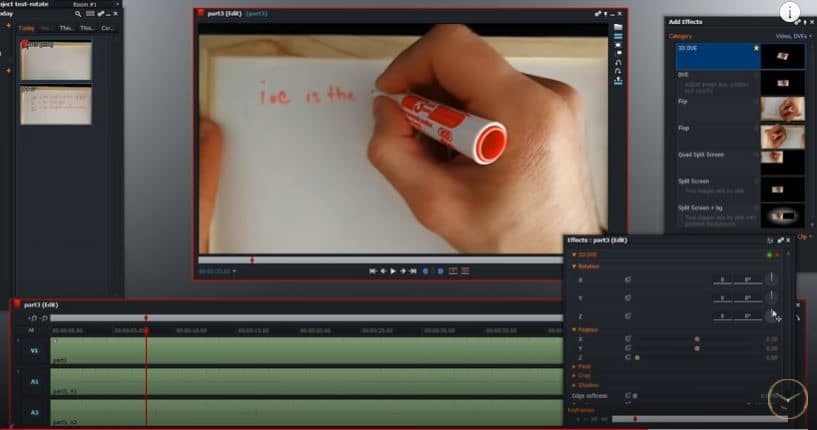This screenshot has width=817, height=430.
Task: Expand the Crop parameter group
Action: (x=574, y=375)
